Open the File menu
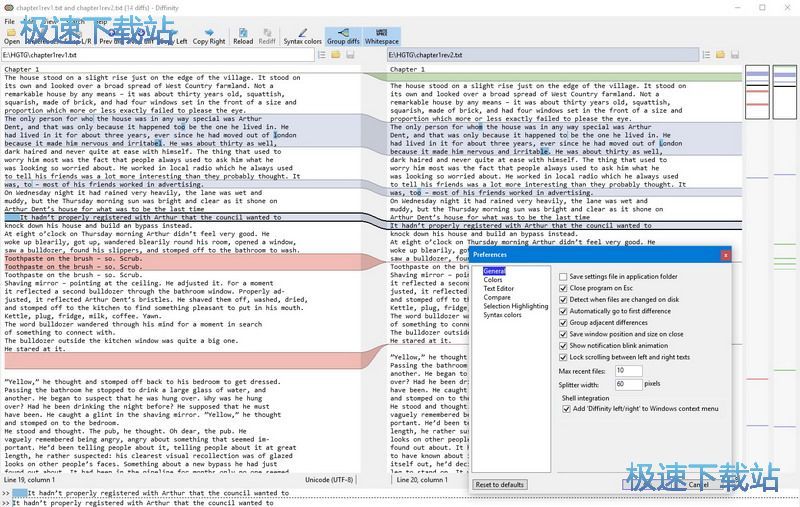 coord(9,21)
